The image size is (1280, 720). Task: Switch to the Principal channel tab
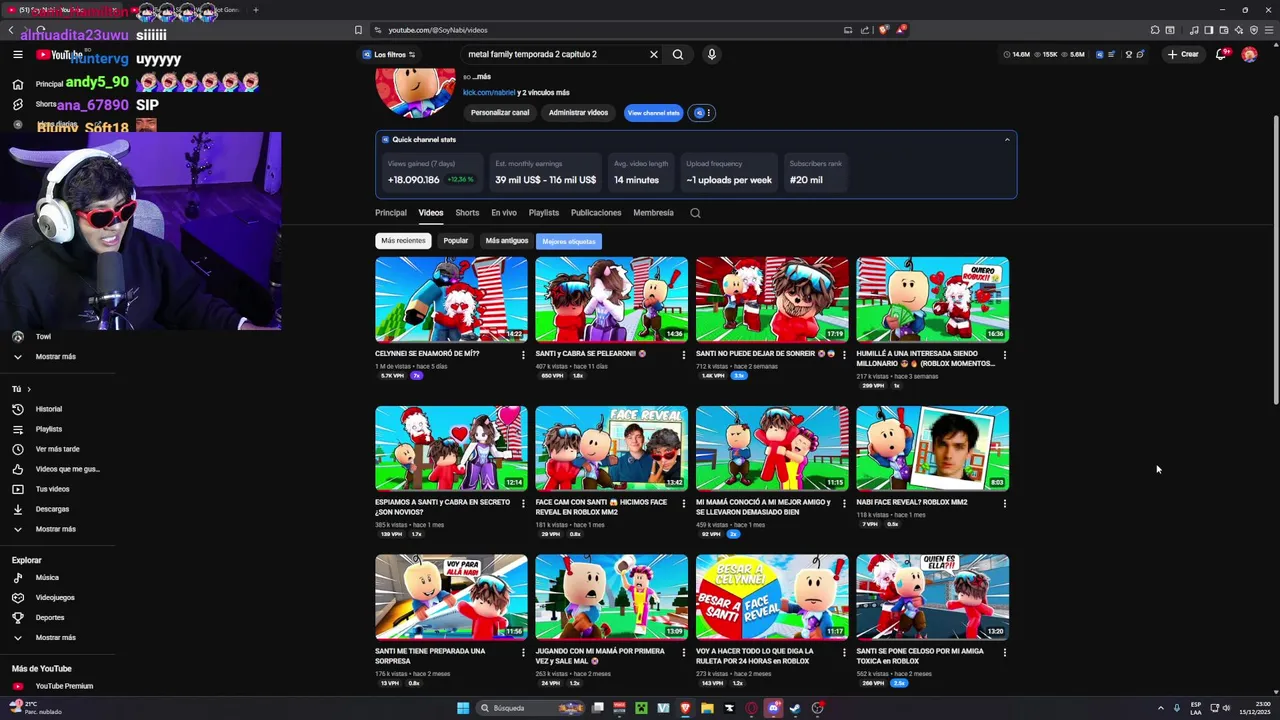(391, 213)
